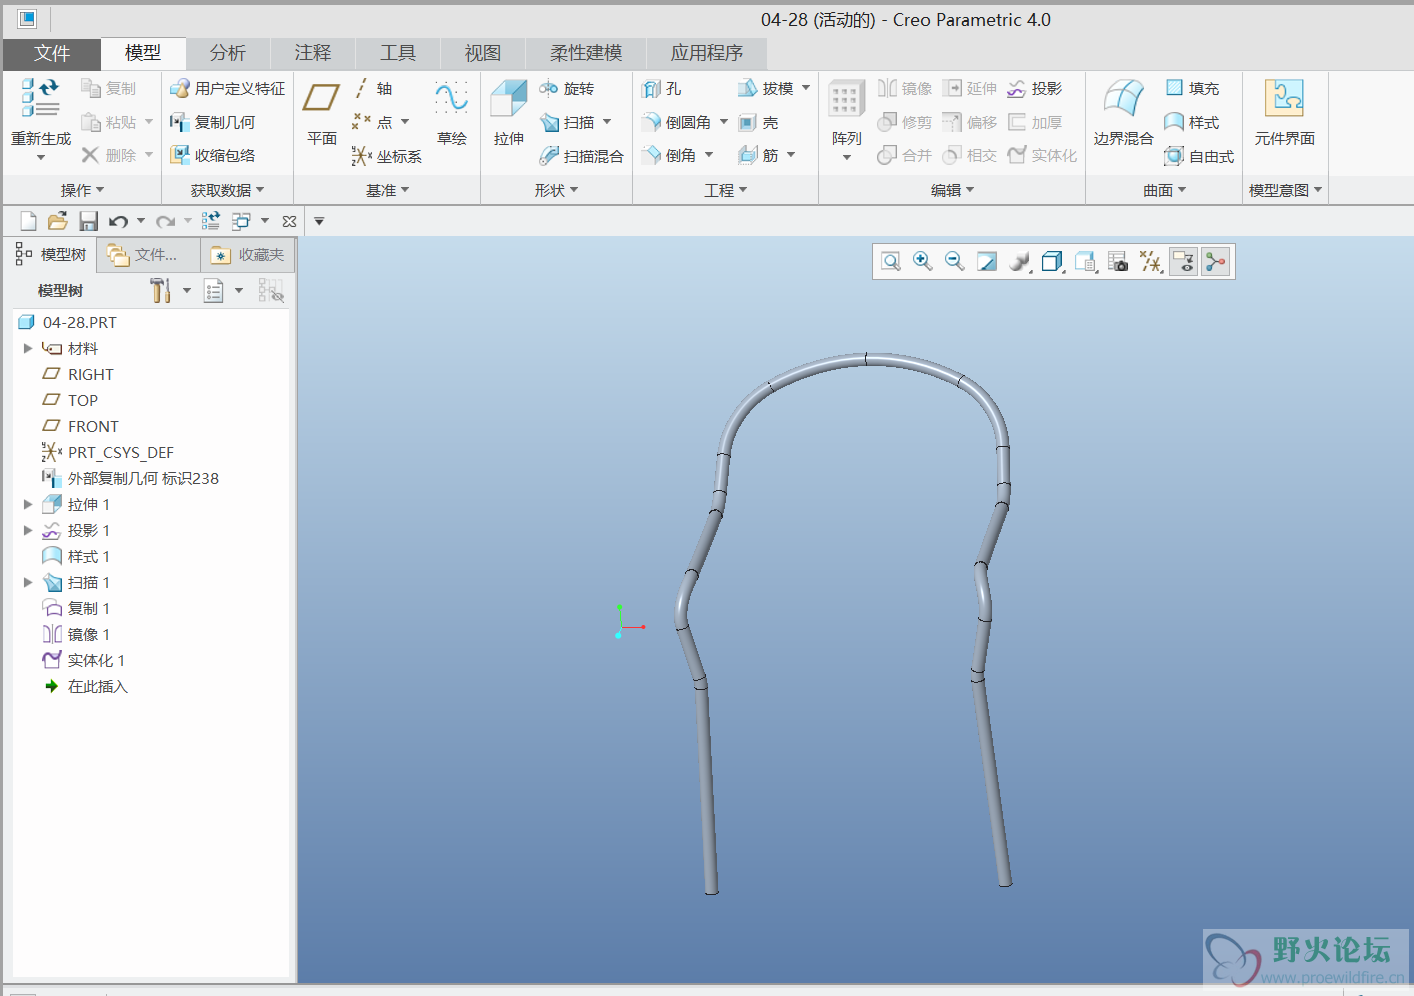Open the 文件... folder browser tab
The height and width of the screenshot is (996, 1414).
[x=147, y=255]
